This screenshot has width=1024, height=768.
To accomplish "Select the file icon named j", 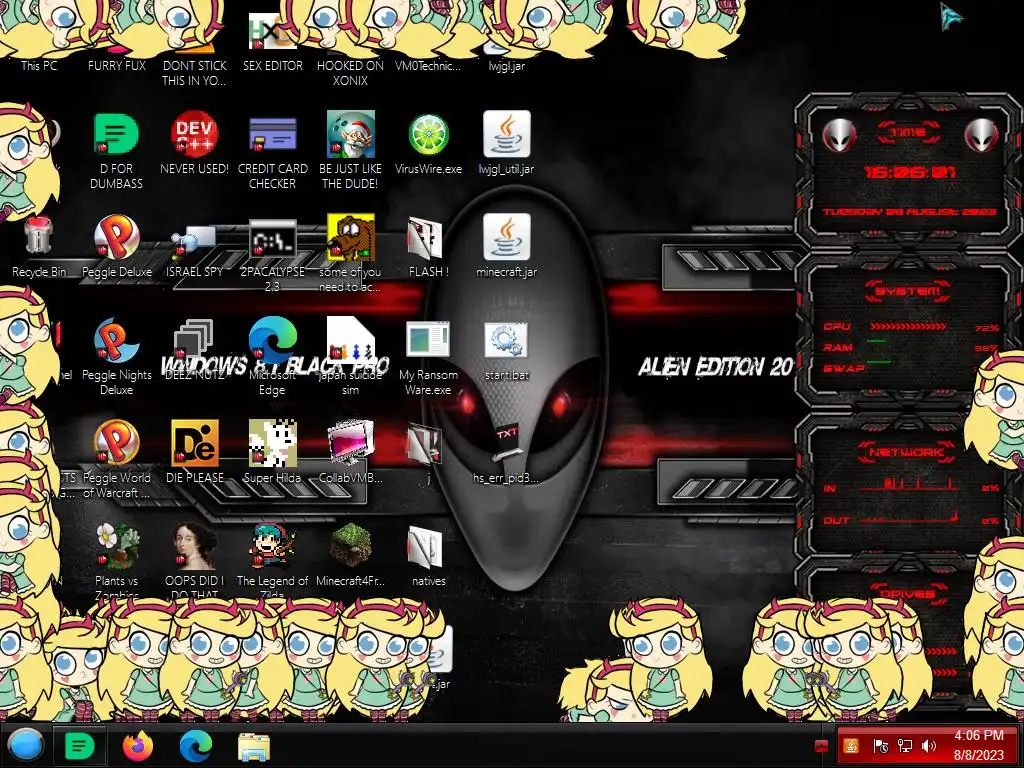I will (x=425, y=444).
